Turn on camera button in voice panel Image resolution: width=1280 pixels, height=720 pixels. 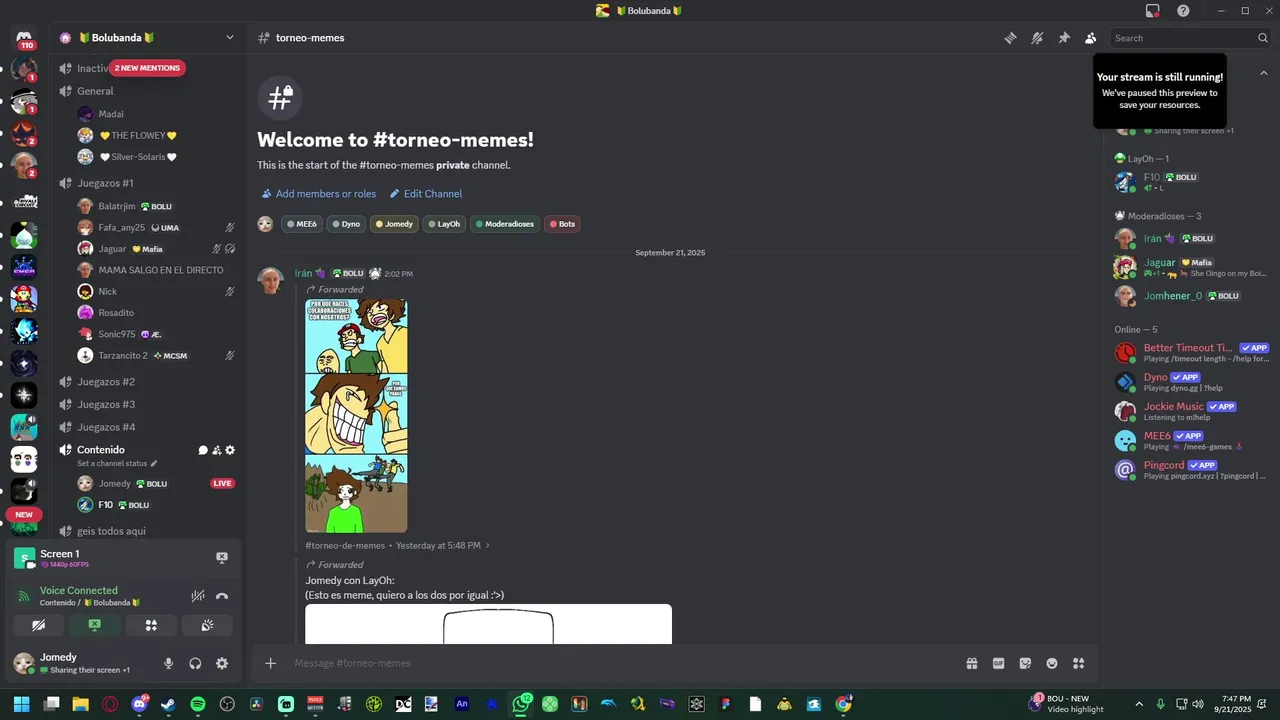pyautogui.click(x=39, y=625)
